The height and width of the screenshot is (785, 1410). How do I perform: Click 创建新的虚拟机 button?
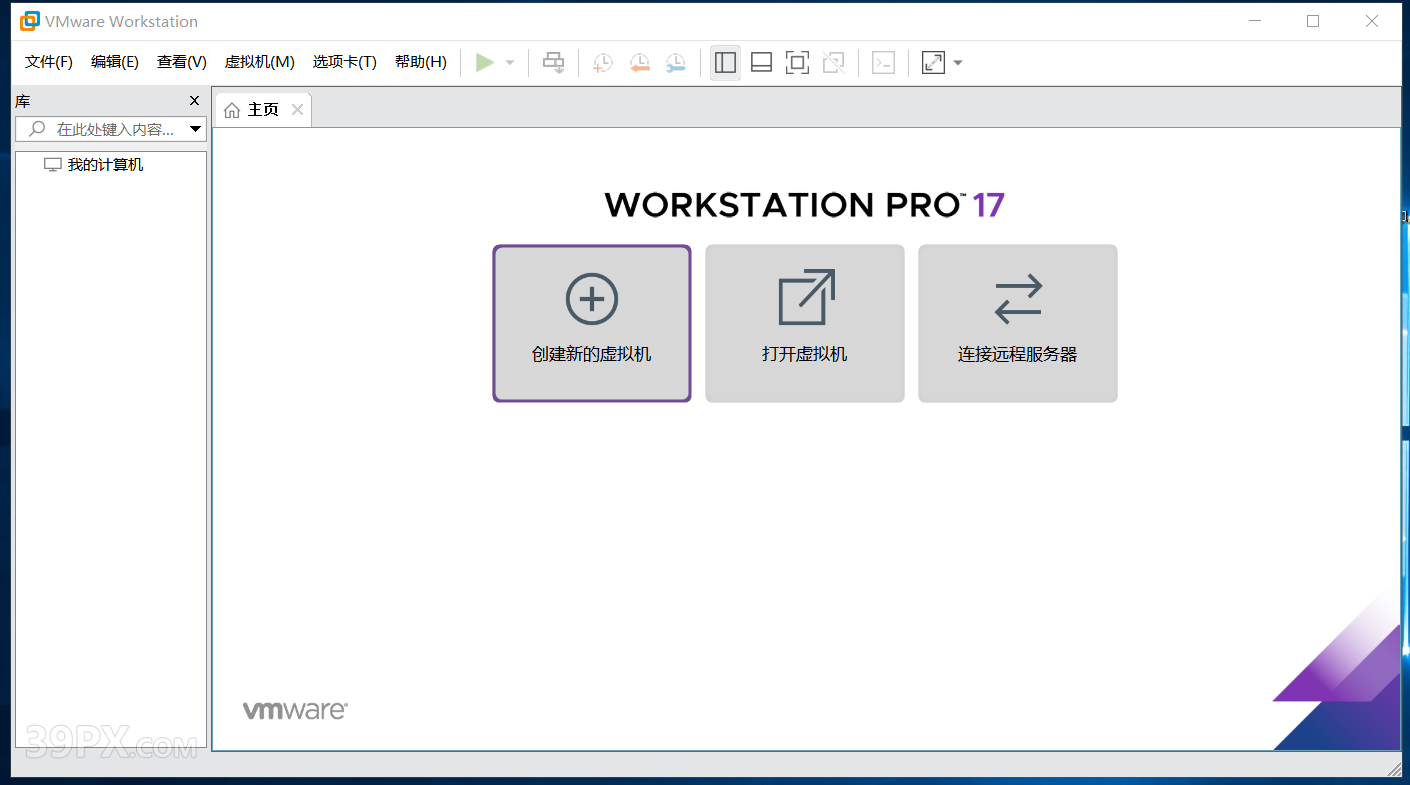coord(592,324)
